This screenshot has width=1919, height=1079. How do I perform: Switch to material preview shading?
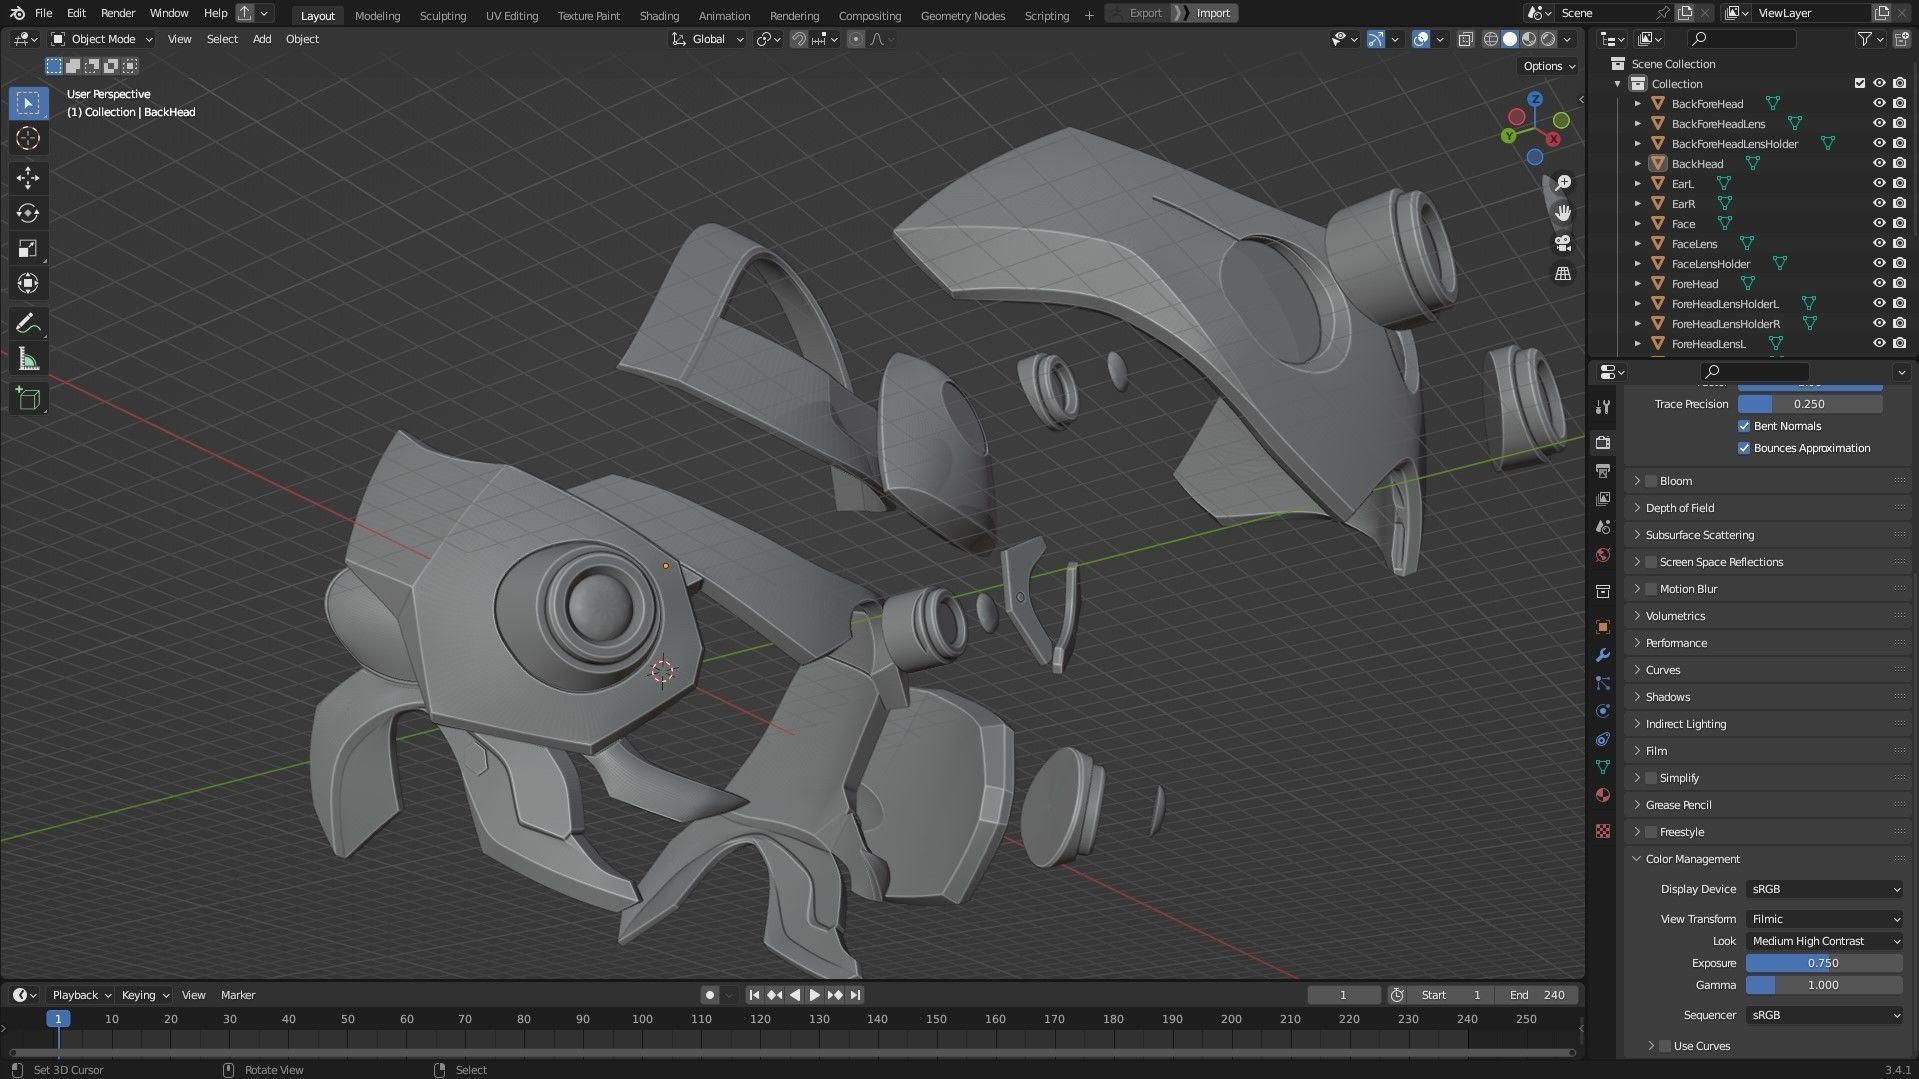tap(1529, 39)
